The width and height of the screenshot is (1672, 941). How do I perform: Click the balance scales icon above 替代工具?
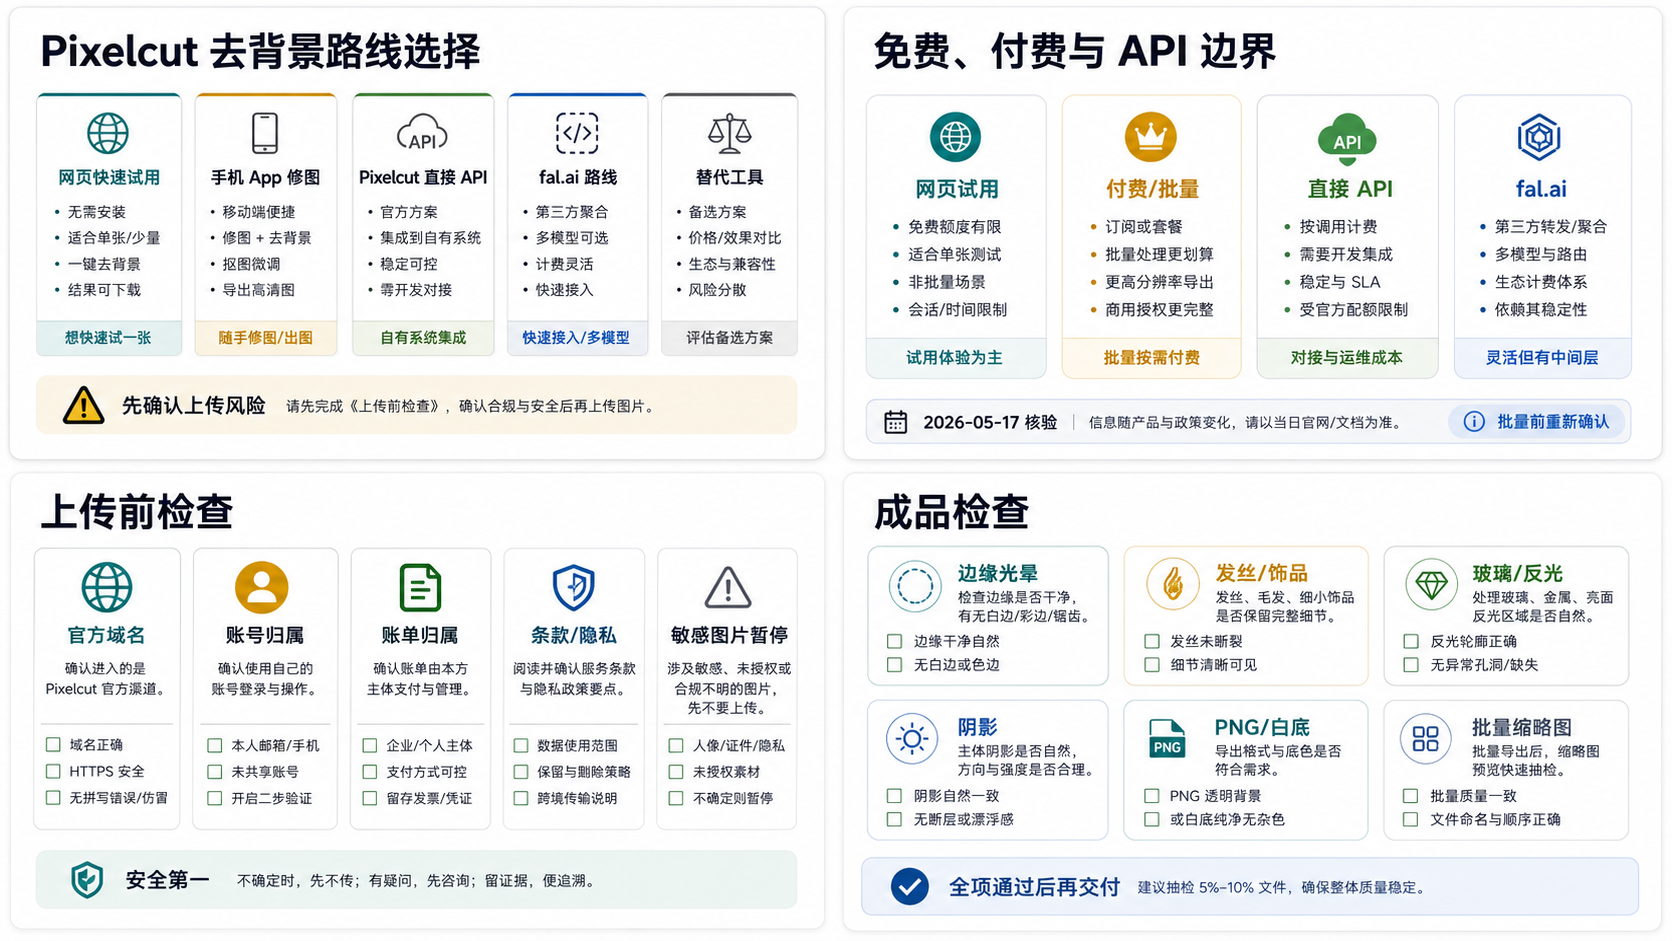[729, 133]
